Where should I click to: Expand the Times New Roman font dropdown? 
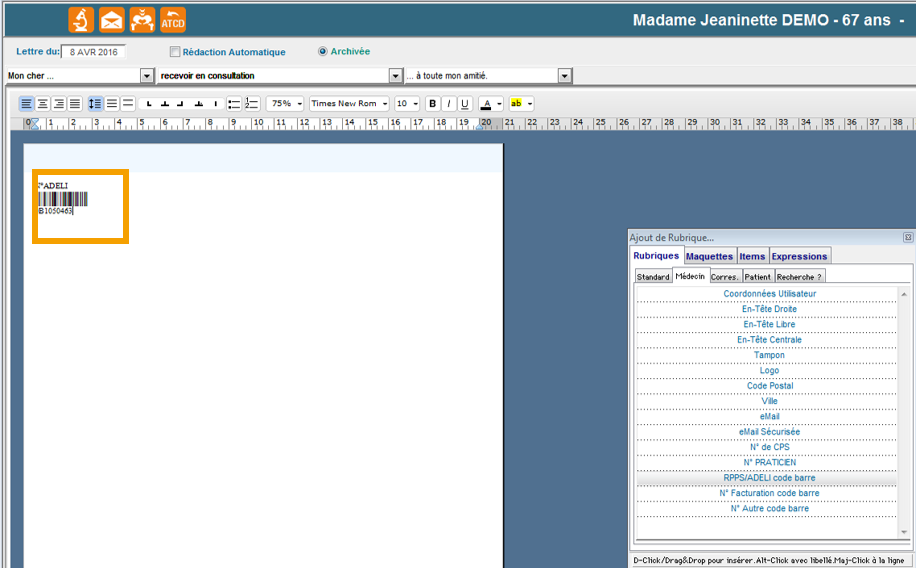click(385, 104)
